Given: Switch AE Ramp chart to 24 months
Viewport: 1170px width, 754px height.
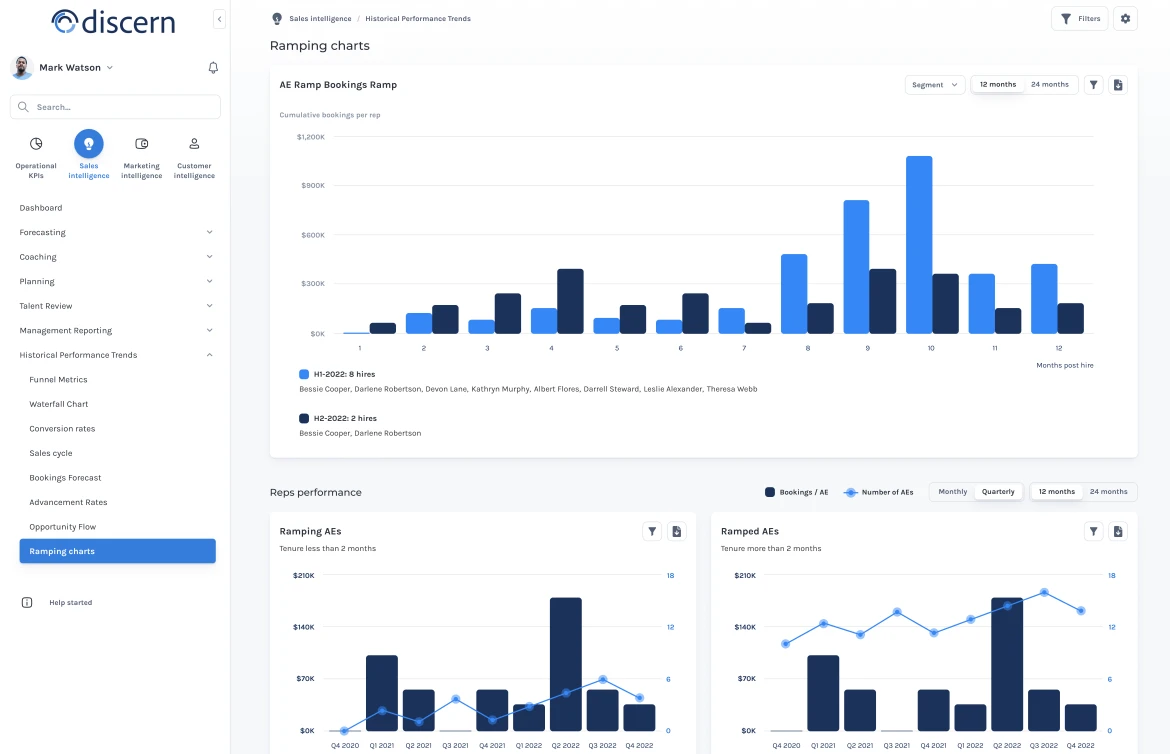Looking at the screenshot, I should pyautogui.click(x=1049, y=85).
